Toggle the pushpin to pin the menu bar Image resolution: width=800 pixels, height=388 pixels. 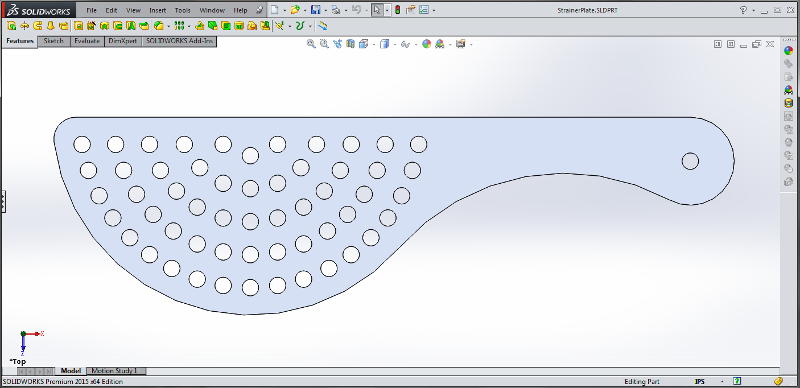pyautogui.click(x=259, y=10)
